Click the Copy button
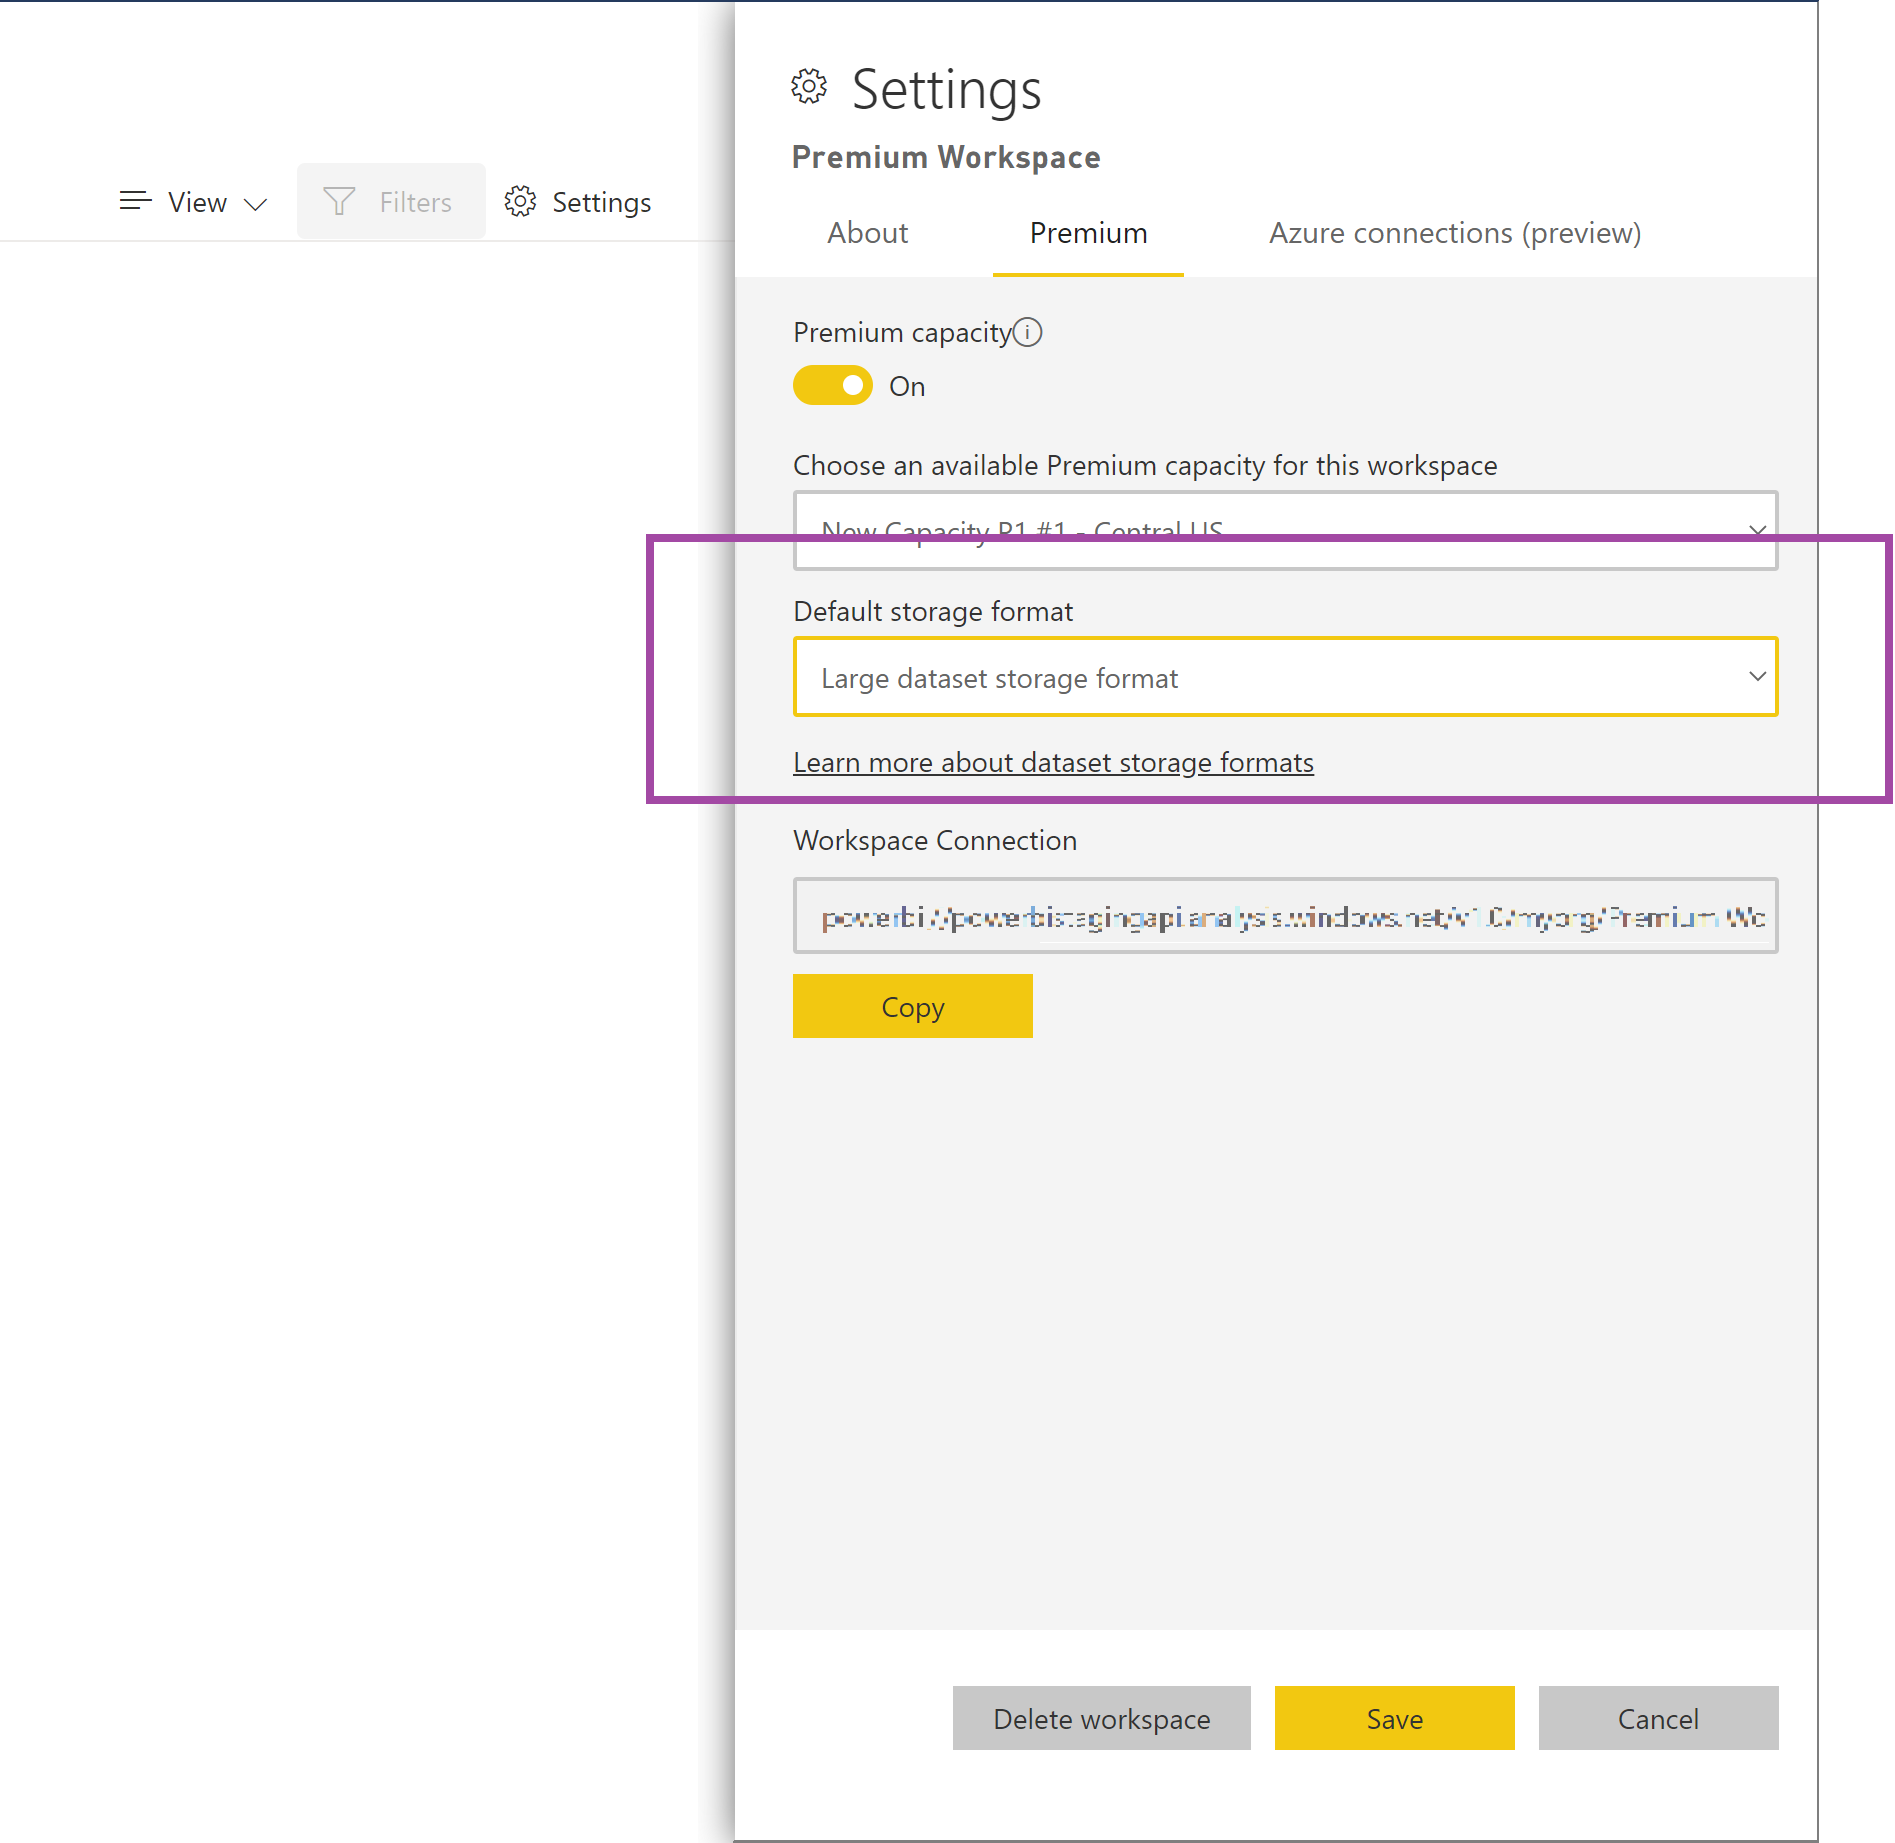The image size is (1895, 1843). pos(911,1006)
